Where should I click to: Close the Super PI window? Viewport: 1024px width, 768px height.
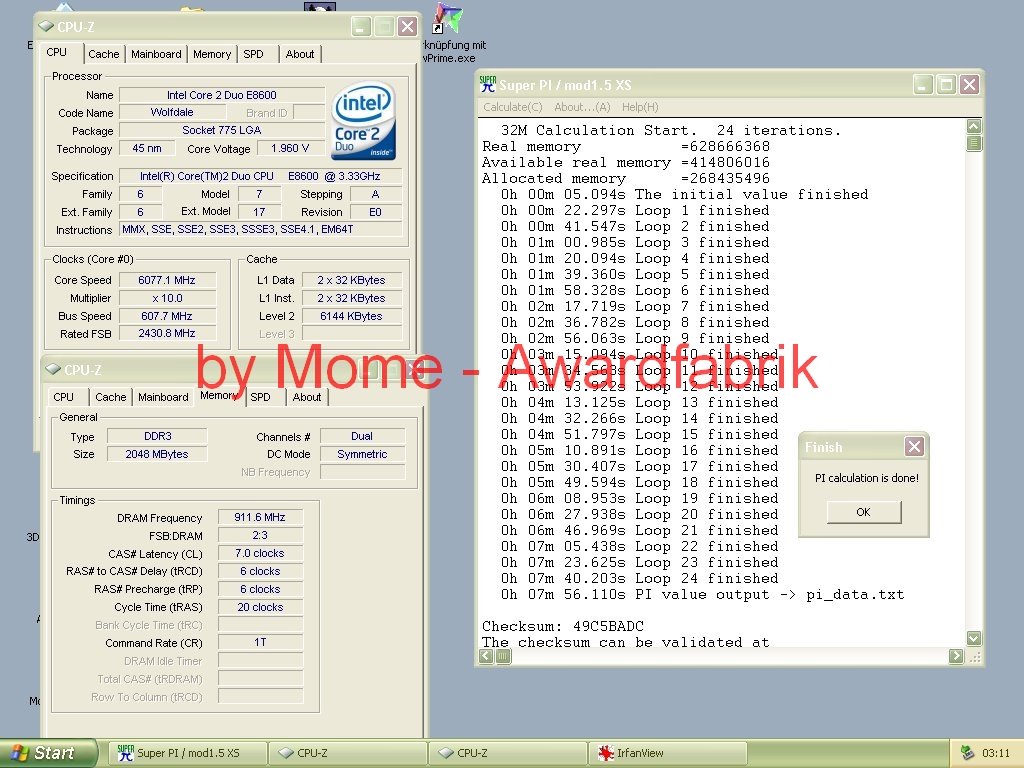(970, 84)
